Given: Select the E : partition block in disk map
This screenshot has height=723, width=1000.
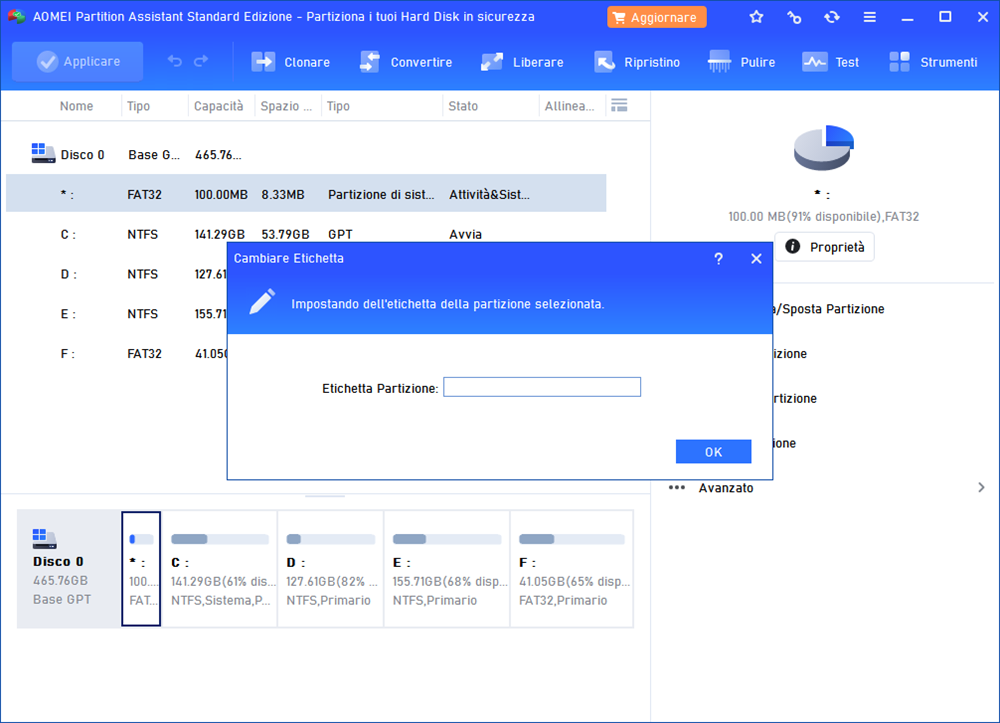Looking at the screenshot, I should (x=447, y=569).
